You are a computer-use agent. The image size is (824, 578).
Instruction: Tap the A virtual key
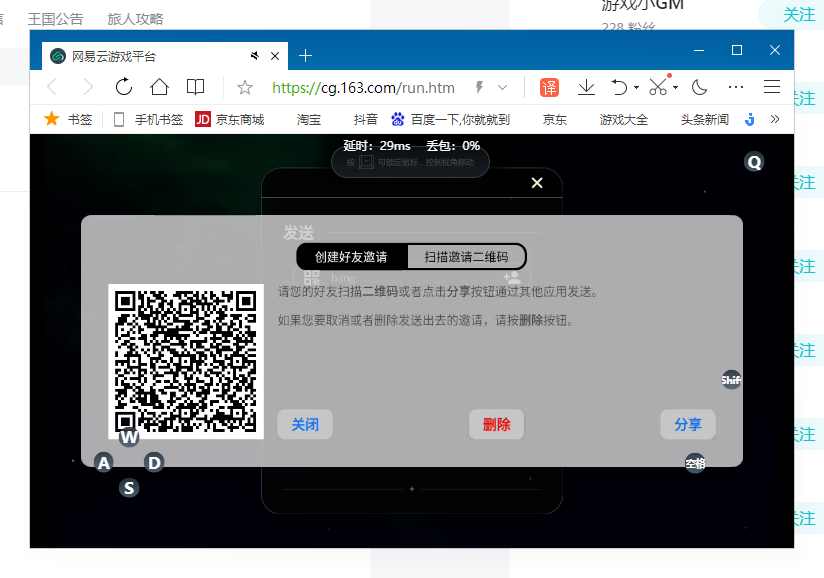point(104,462)
